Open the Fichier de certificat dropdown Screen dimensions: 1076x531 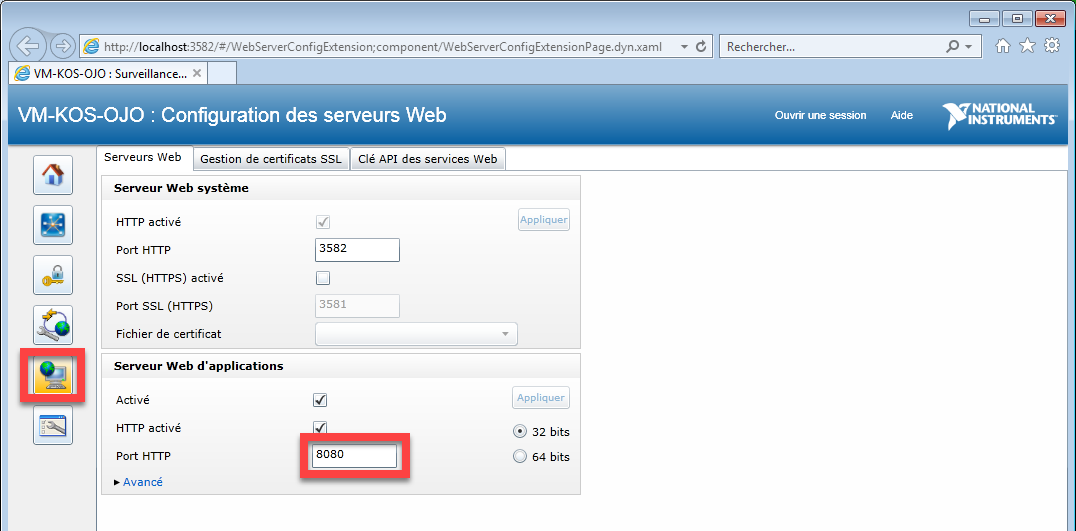click(416, 334)
